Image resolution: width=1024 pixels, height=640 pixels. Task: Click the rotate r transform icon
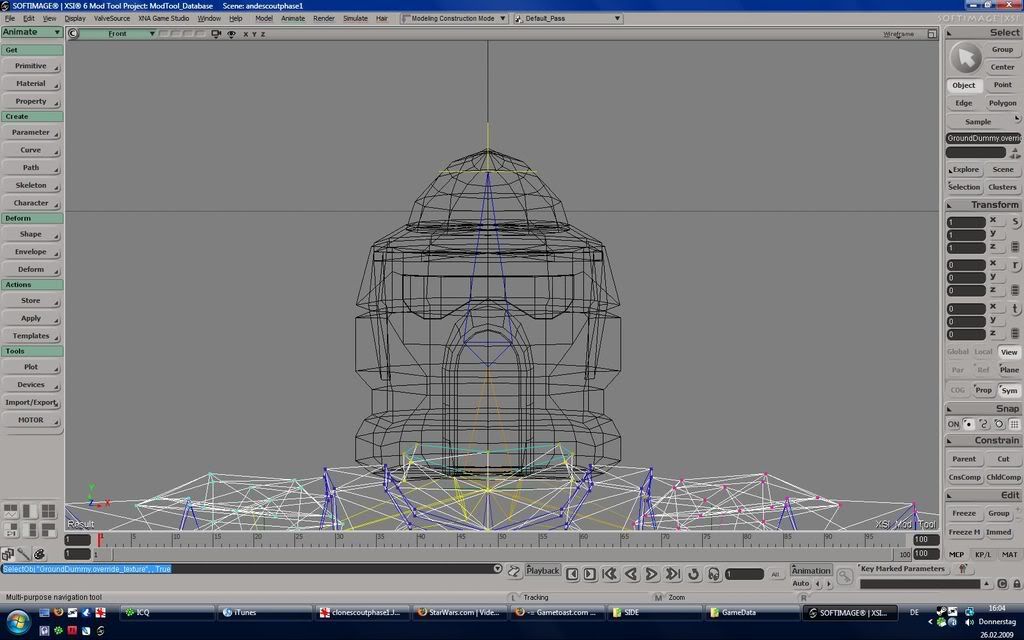(x=1015, y=265)
